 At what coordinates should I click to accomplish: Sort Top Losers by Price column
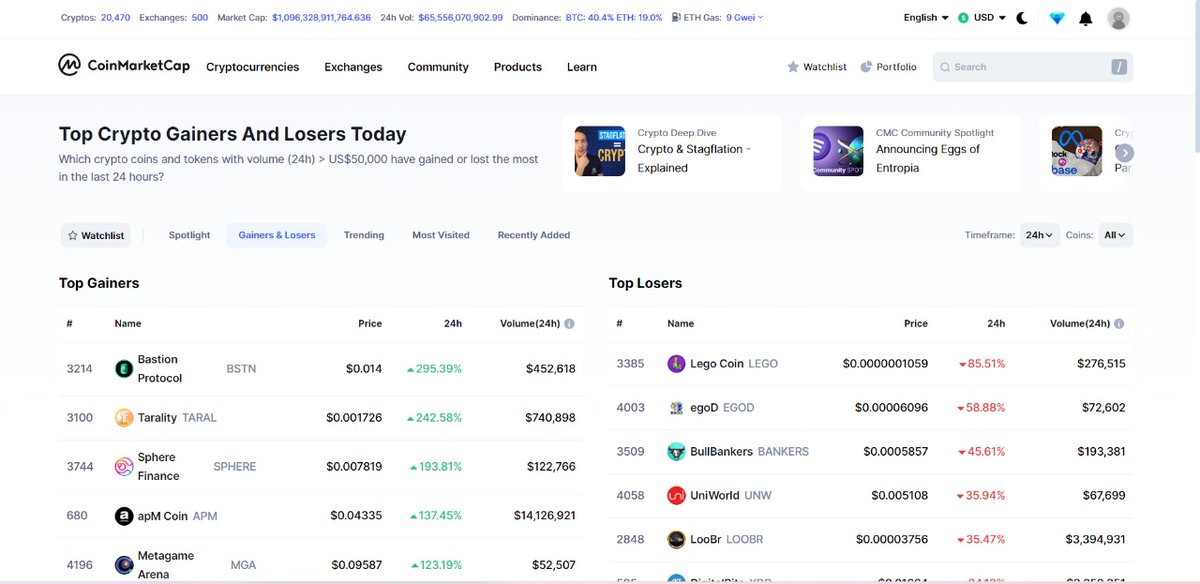(x=916, y=324)
